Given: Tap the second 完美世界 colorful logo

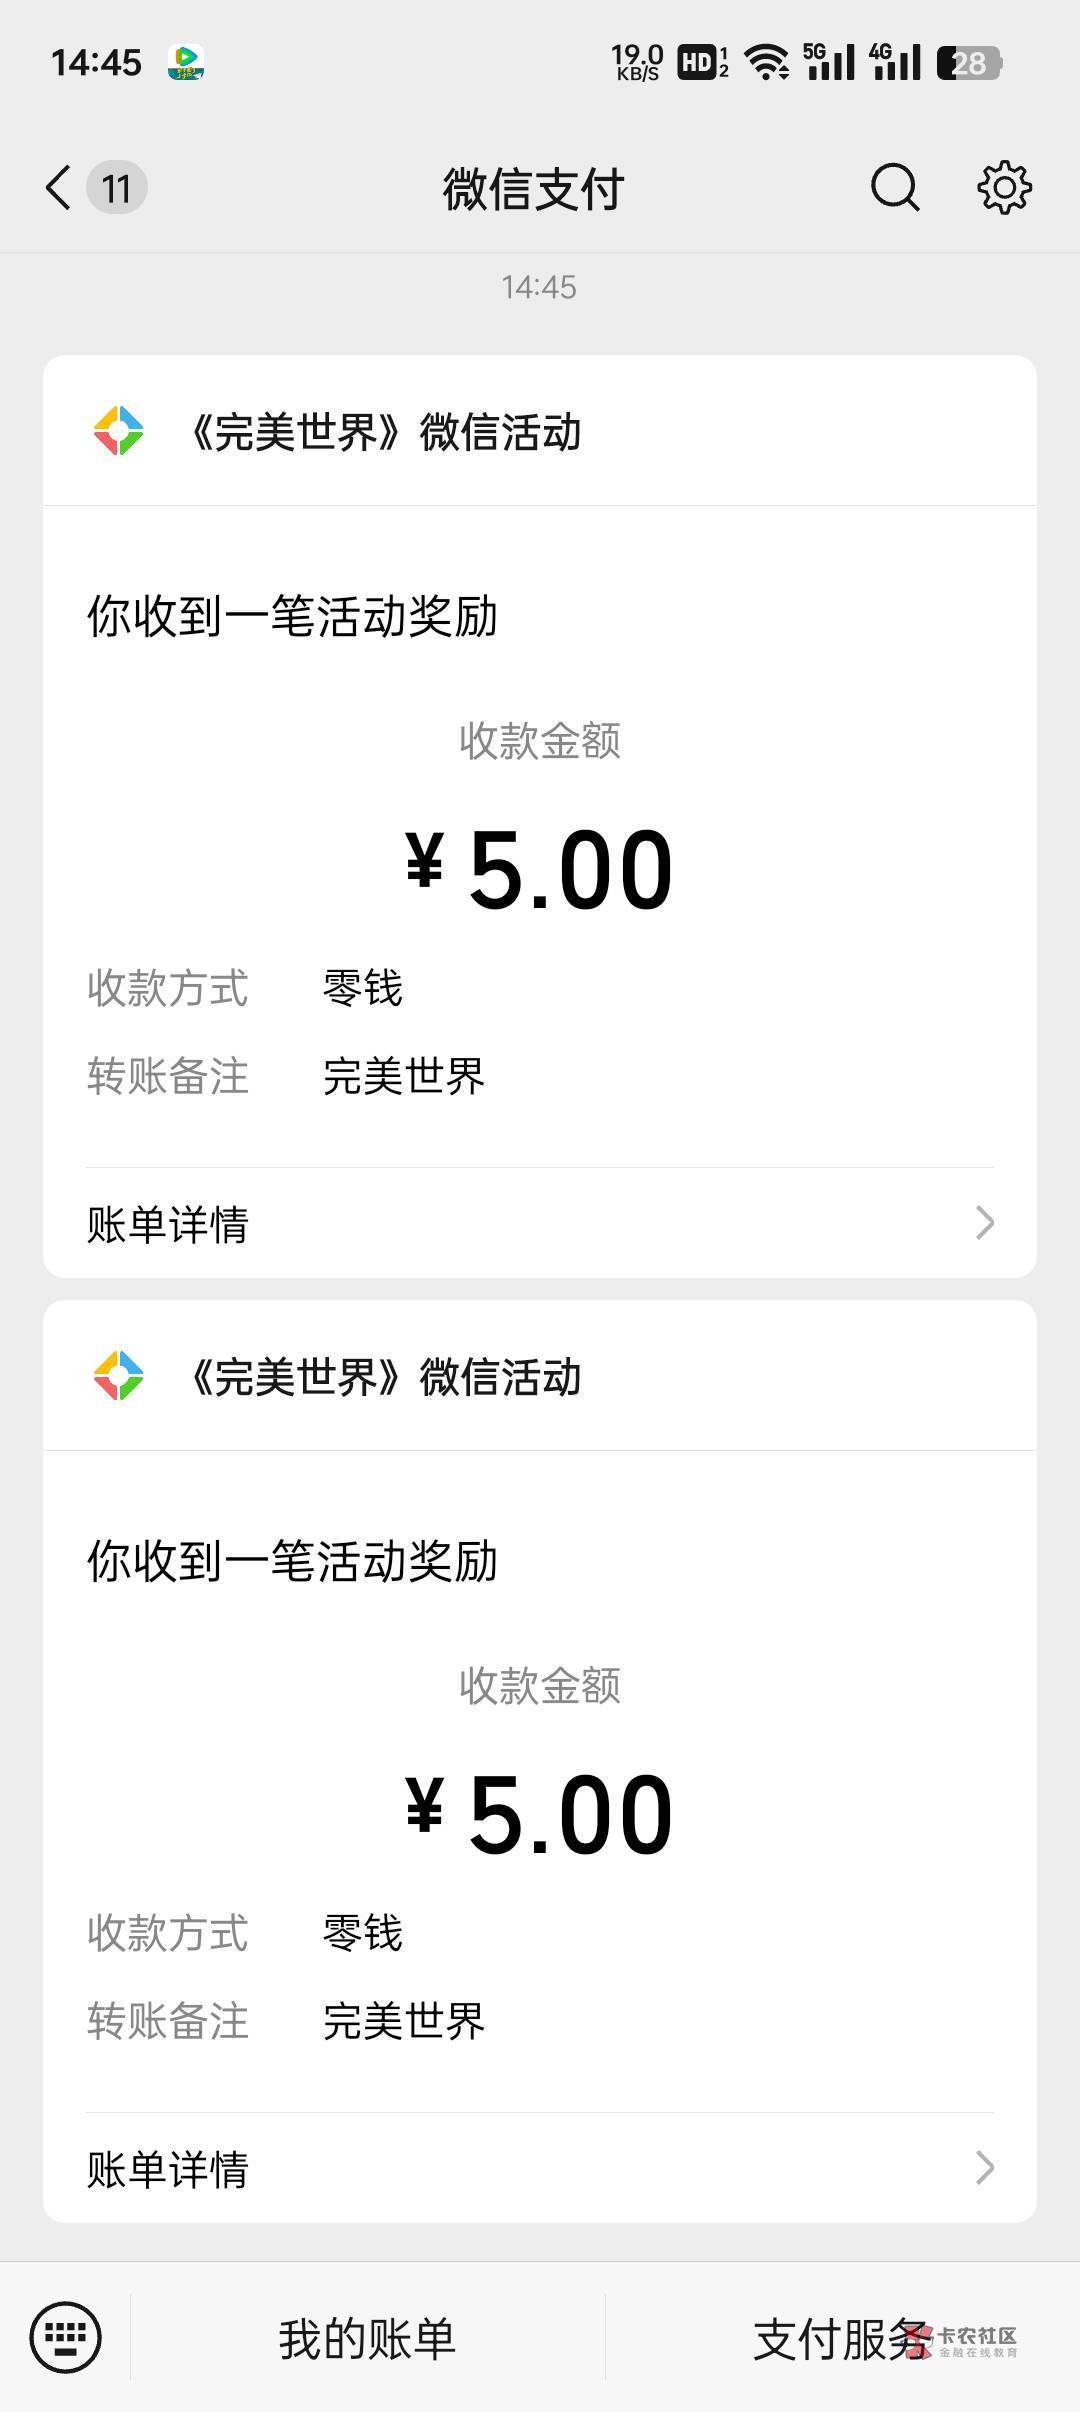Looking at the screenshot, I should (118, 1376).
